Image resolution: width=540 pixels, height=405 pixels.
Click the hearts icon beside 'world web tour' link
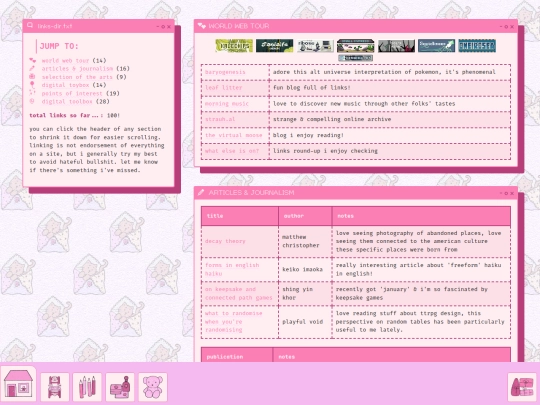(33, 60)
